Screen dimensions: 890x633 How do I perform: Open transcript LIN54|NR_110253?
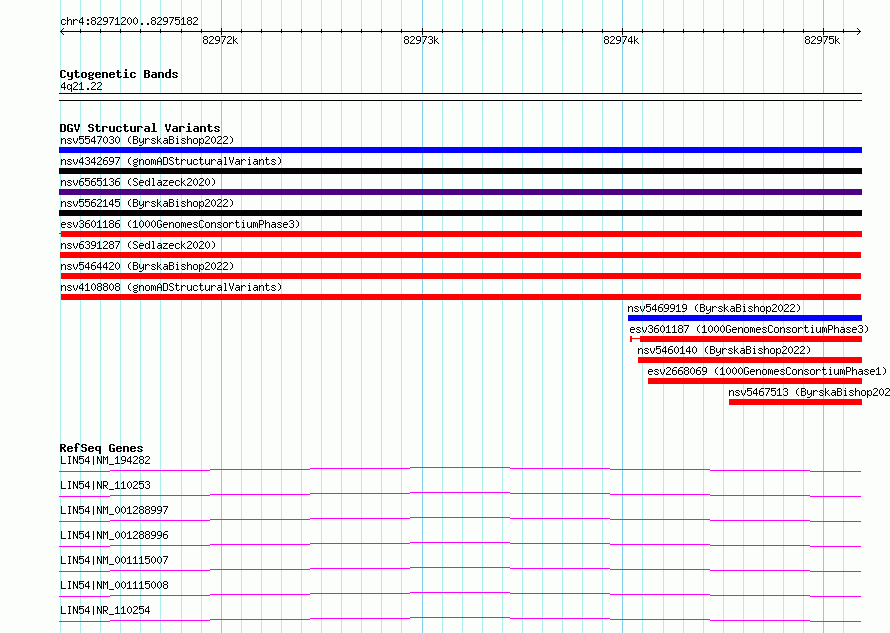pos(105,485)
